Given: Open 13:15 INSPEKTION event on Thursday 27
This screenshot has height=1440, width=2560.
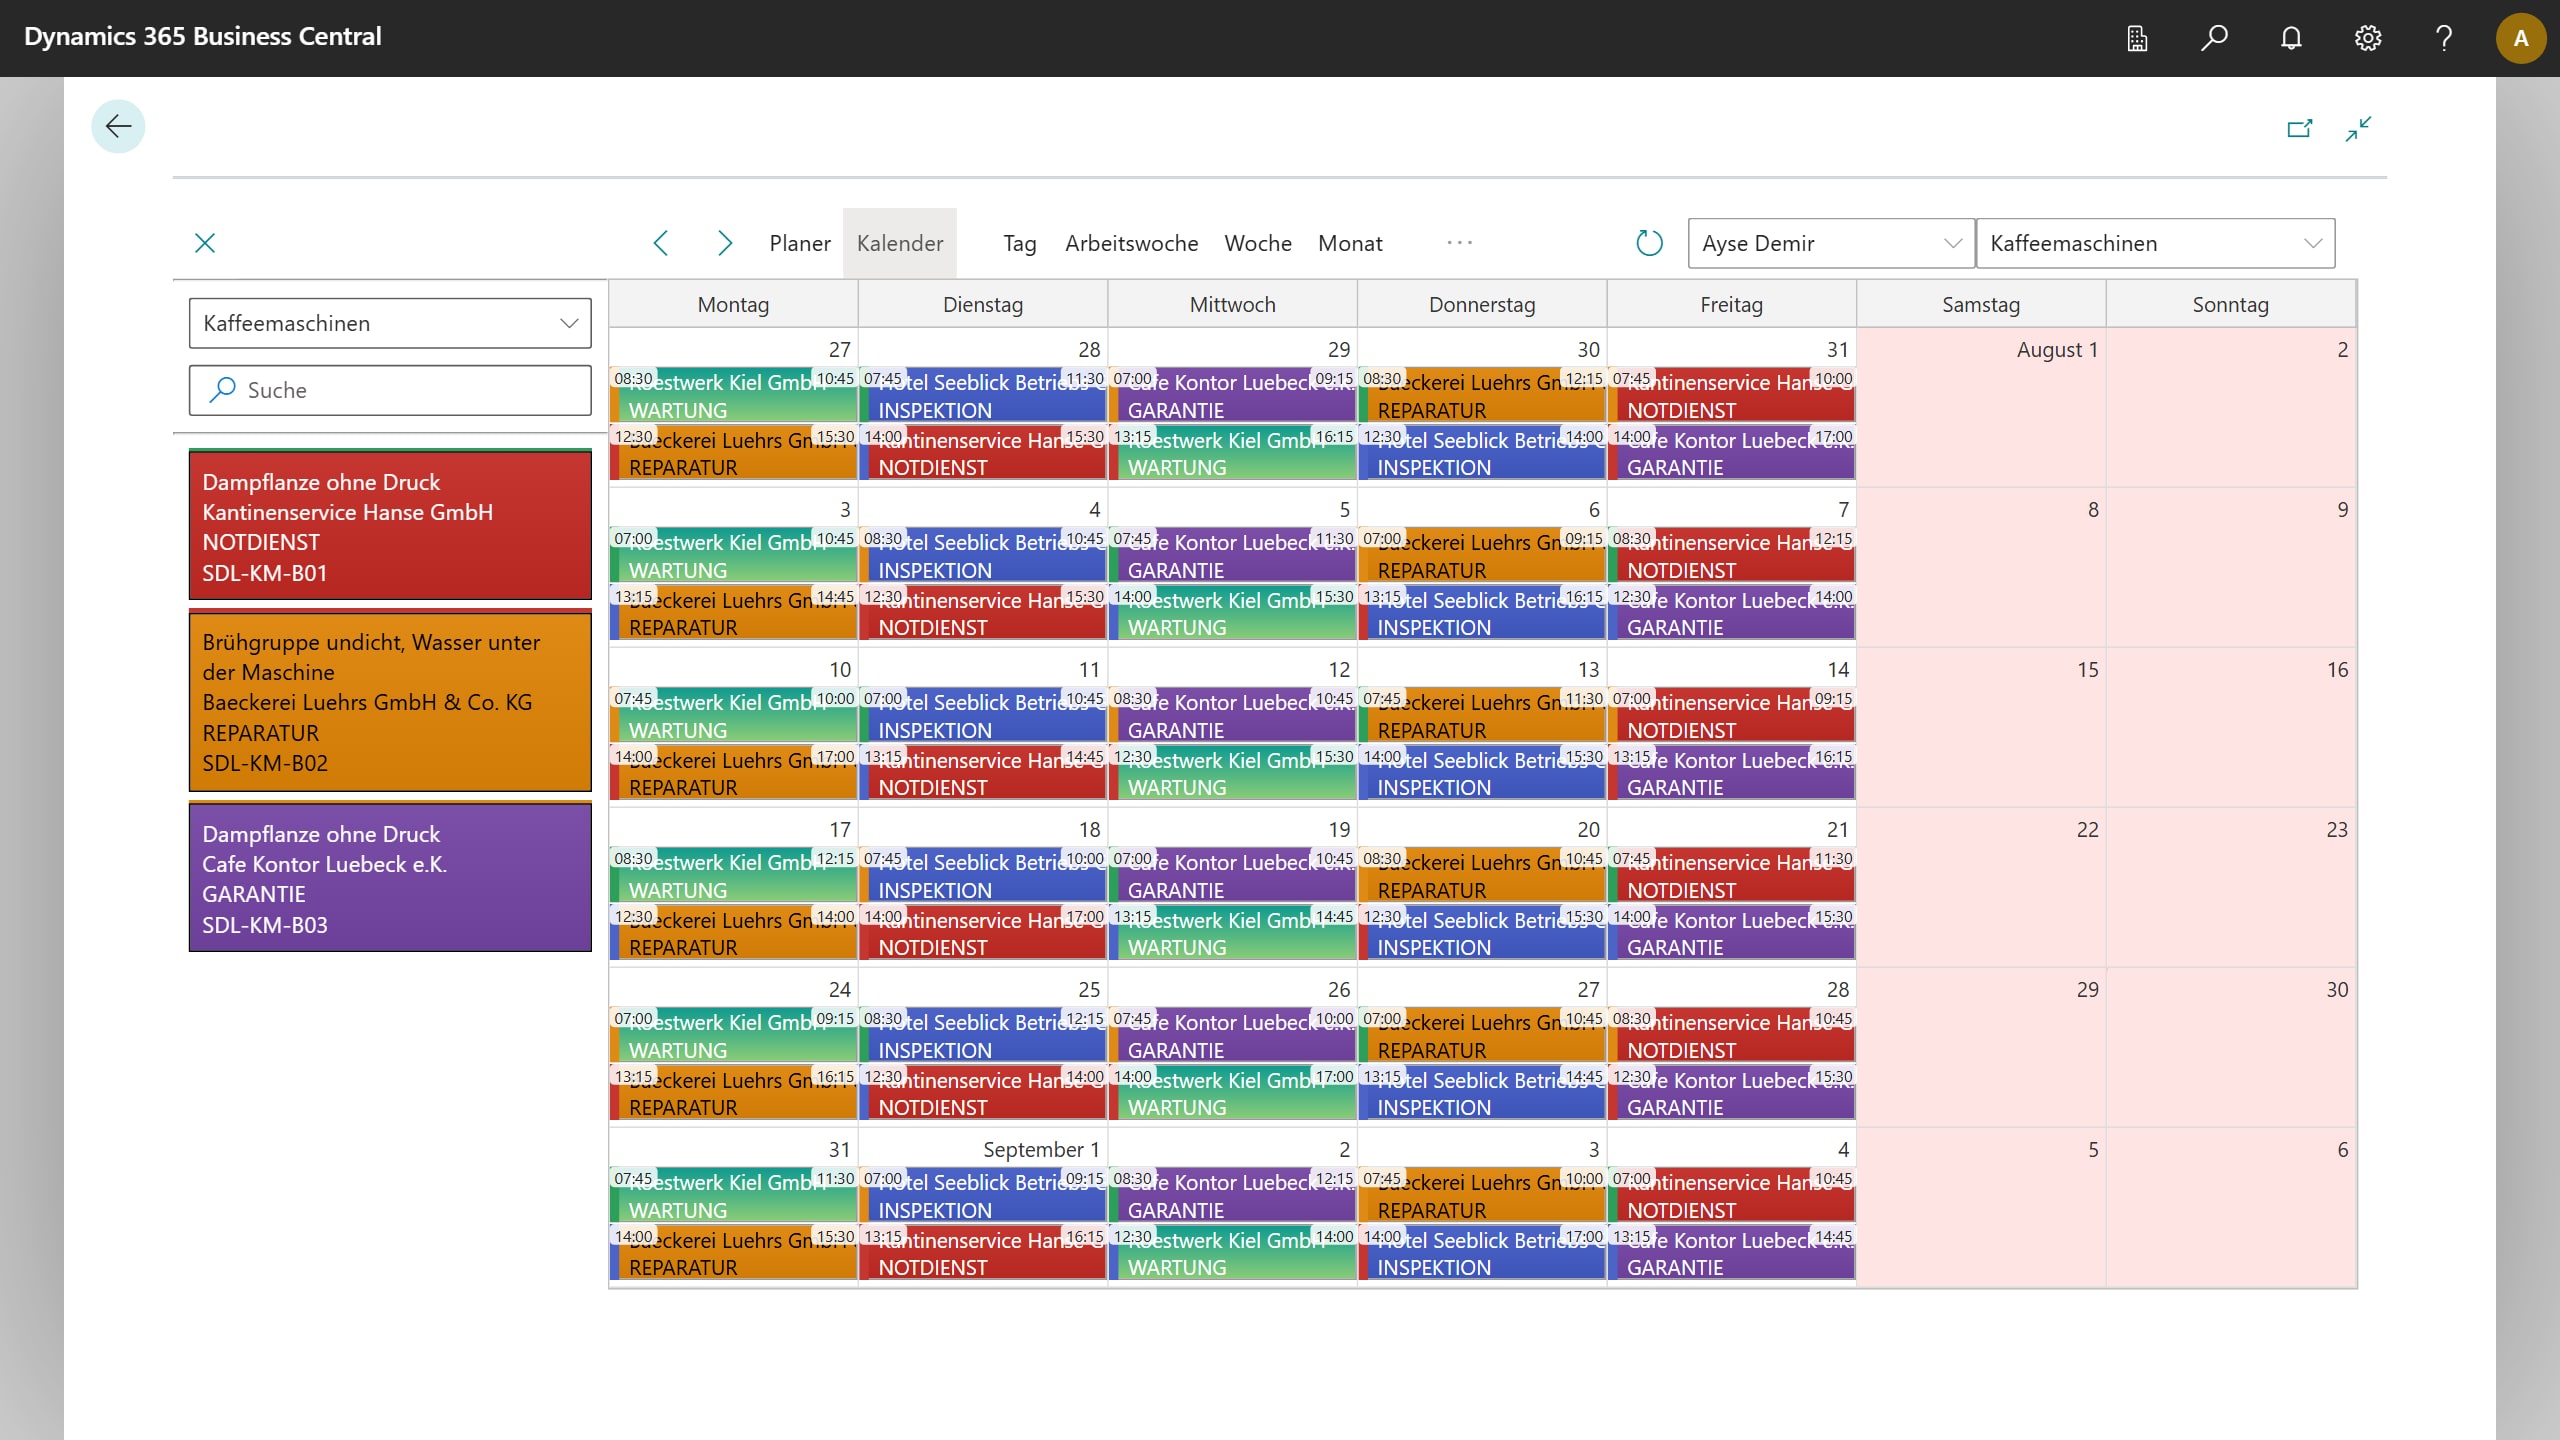Looking at the screenshot, I should coord(1482,1093).
